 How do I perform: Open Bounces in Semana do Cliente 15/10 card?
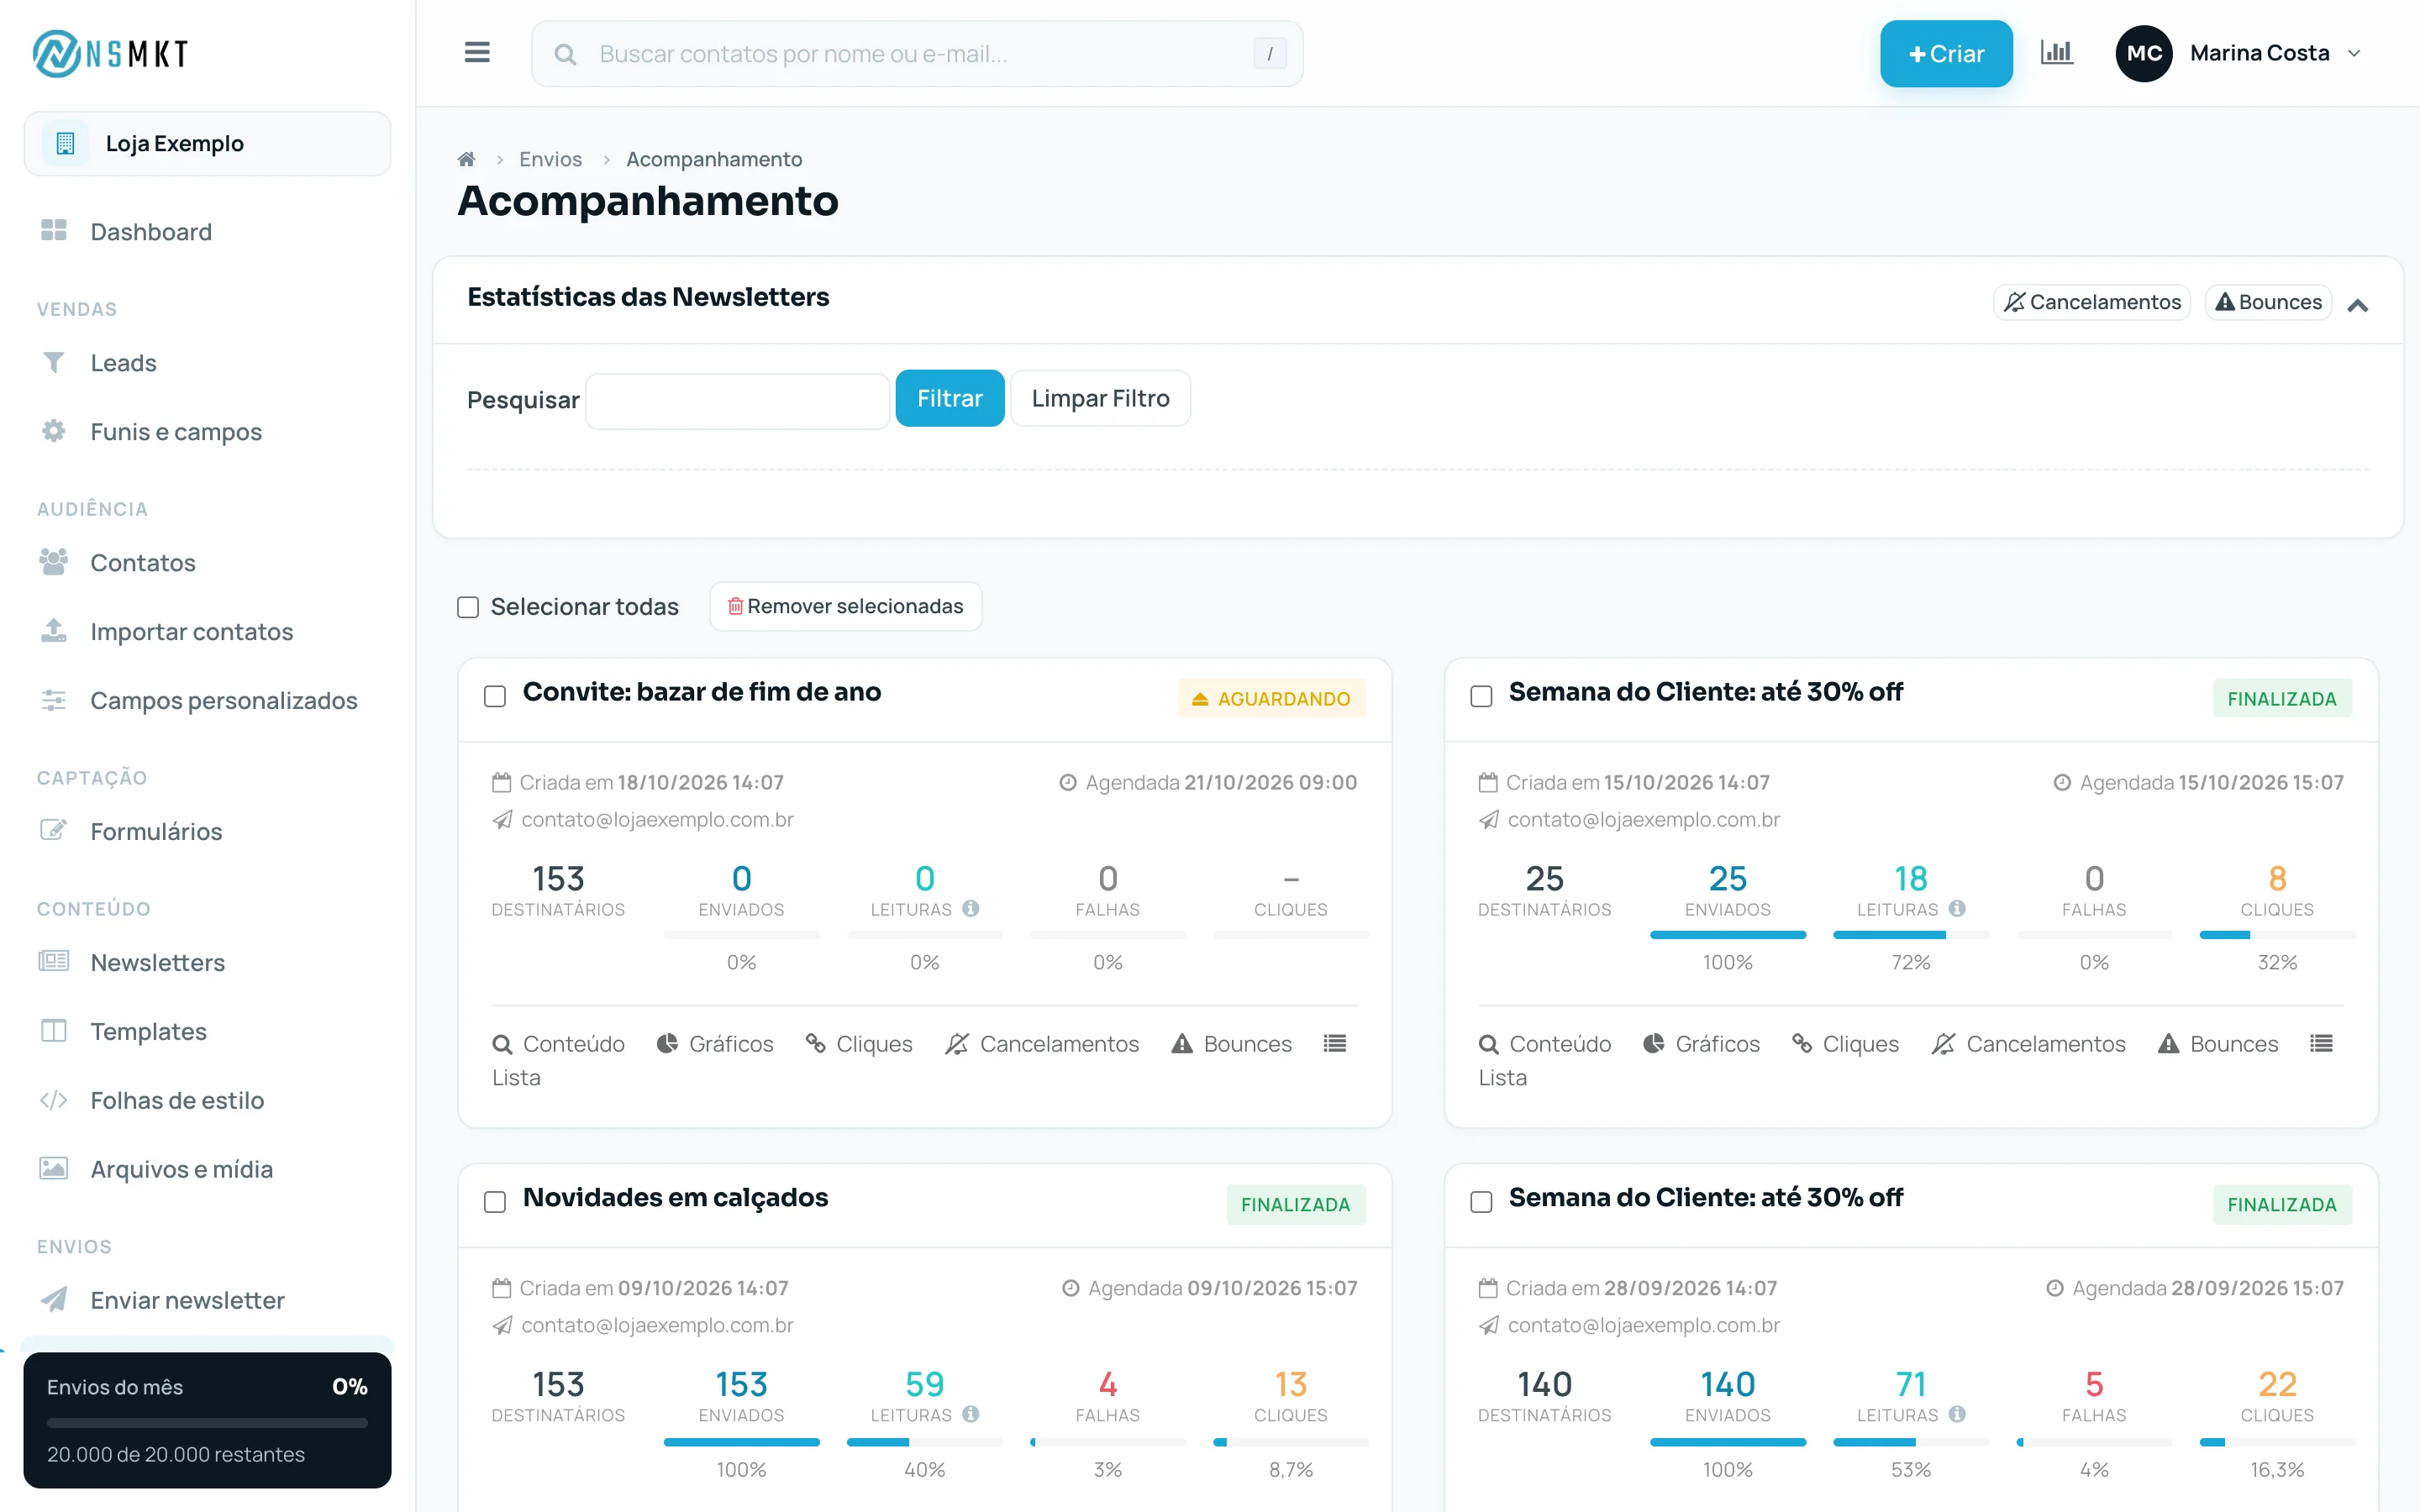coord(2218,1043)
